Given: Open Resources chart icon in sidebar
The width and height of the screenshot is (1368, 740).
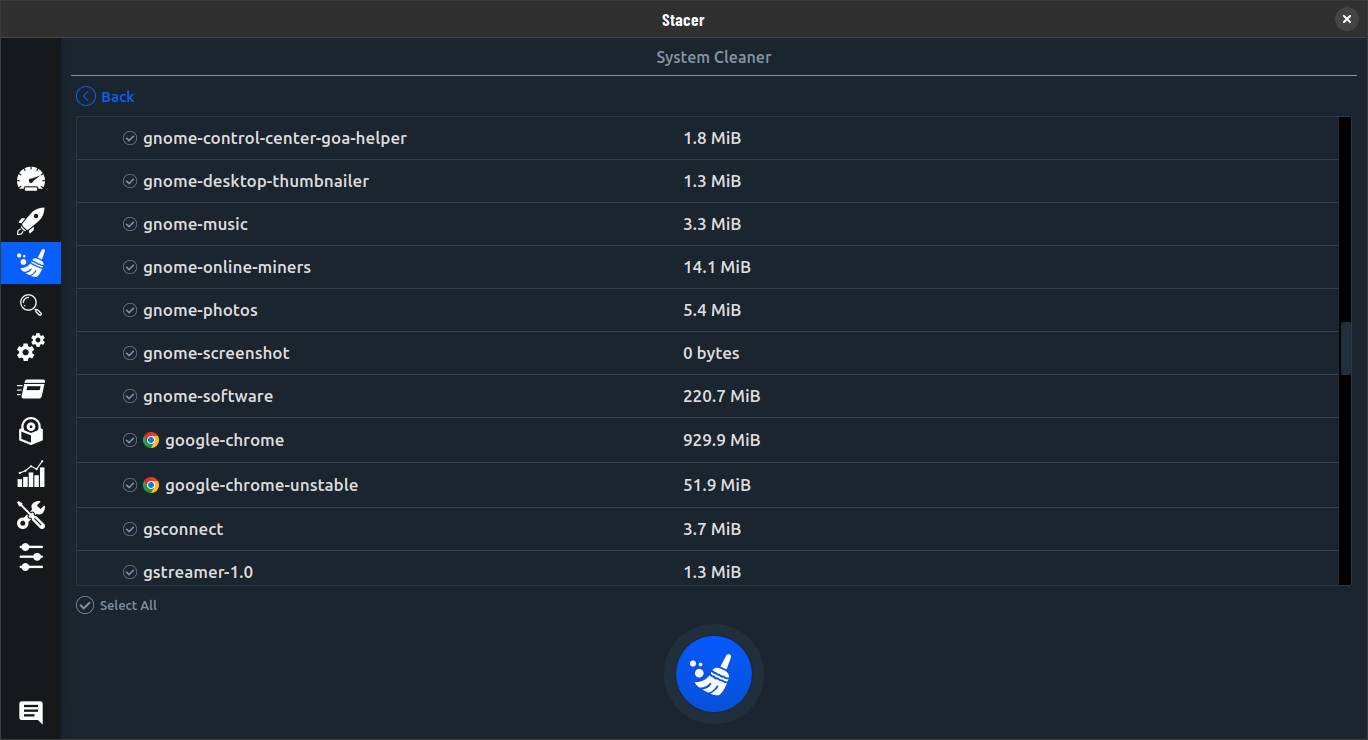Looking at the screenshot, I should coord(31,473).
